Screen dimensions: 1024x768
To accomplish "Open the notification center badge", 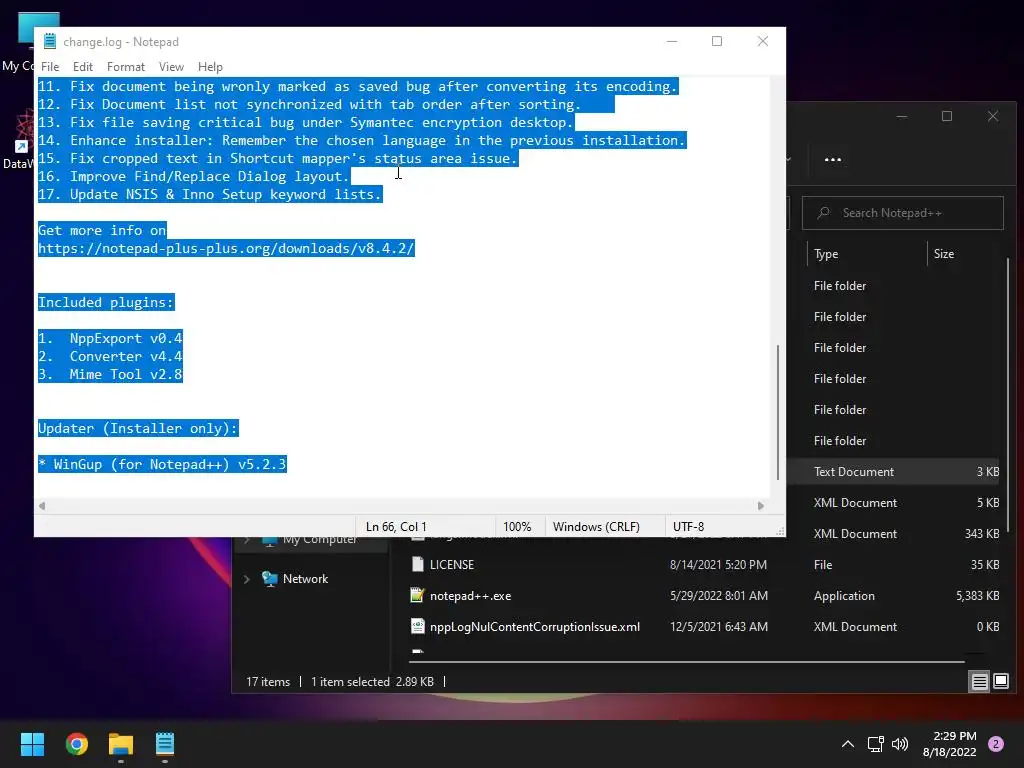I will click(996, 744).
